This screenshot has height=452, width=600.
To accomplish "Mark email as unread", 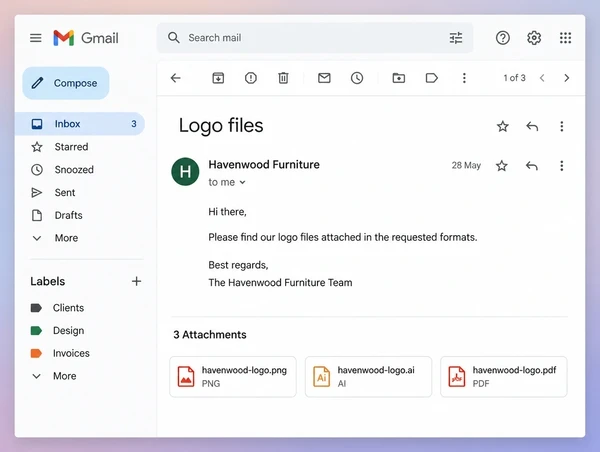I will pos(324,78).
